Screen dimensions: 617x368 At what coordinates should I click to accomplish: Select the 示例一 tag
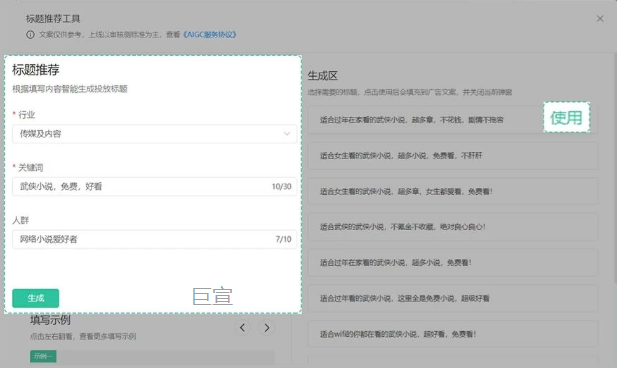43,356
